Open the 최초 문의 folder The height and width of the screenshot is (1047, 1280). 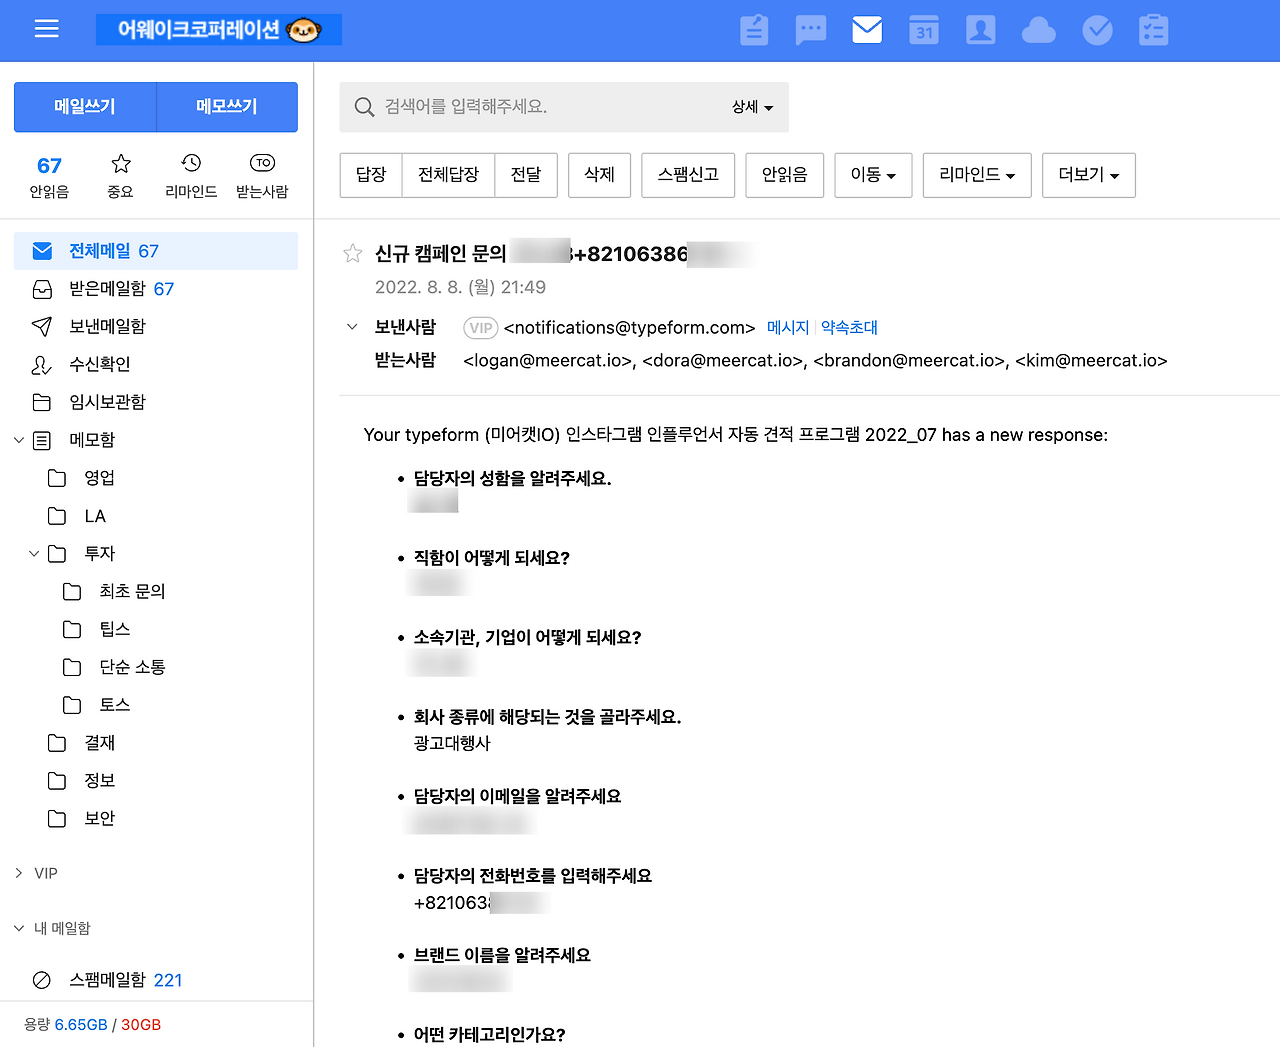132,592
